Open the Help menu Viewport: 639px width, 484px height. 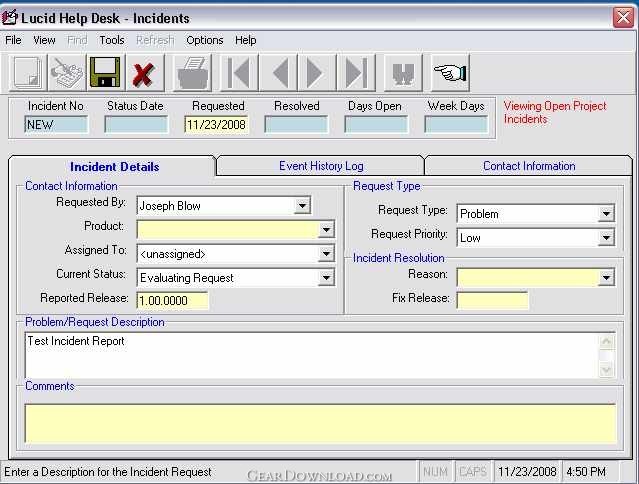click(x=245, y=40)
